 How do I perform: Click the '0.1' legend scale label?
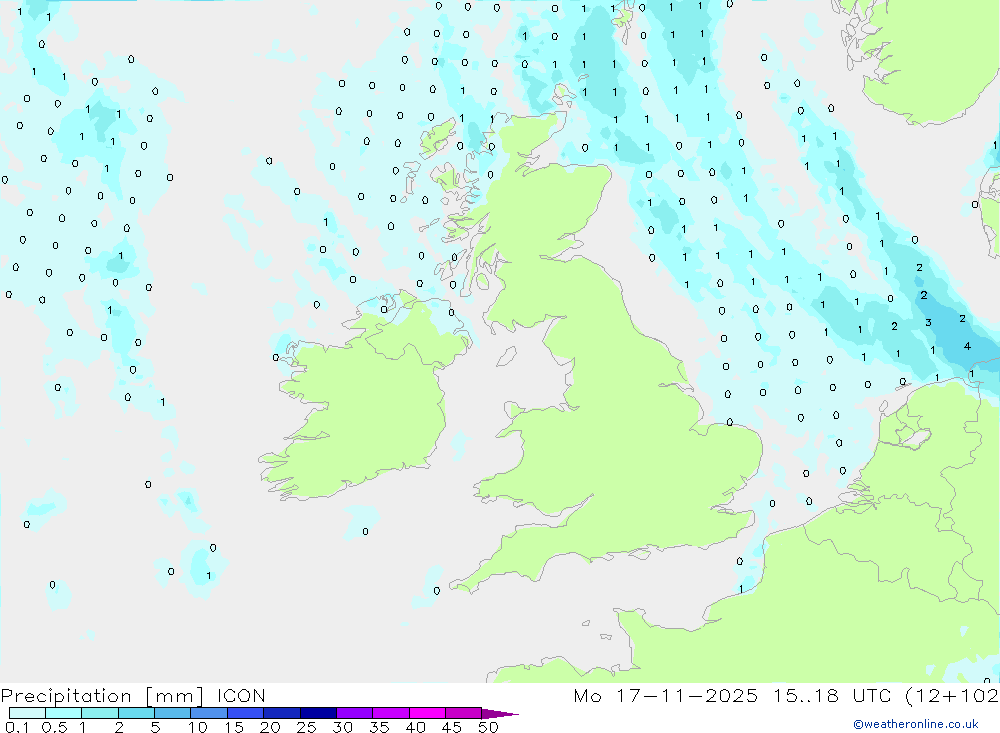(x=17, y=727)
